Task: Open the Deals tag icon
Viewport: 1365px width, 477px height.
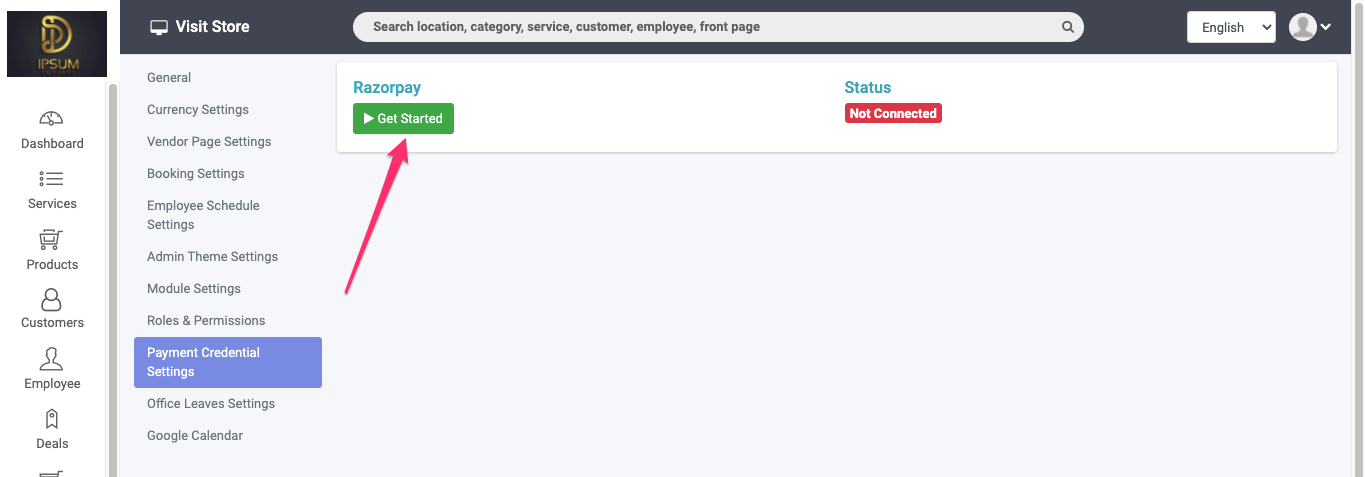Action: point(52,418)
